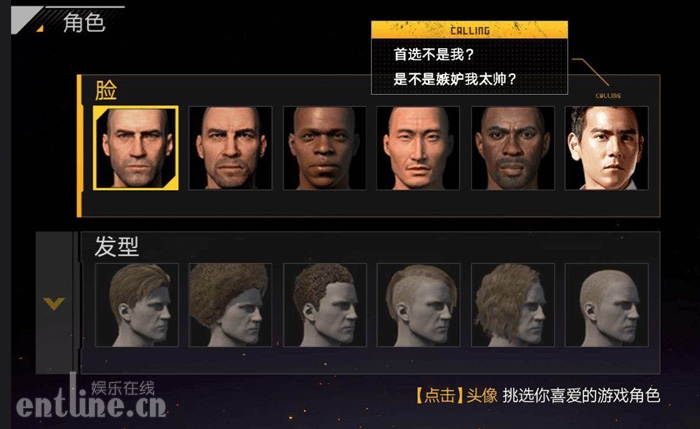Select the fourth bald Asian face portrait
Viewport: 700px width, 429px height.
click(x=418, y=148)
